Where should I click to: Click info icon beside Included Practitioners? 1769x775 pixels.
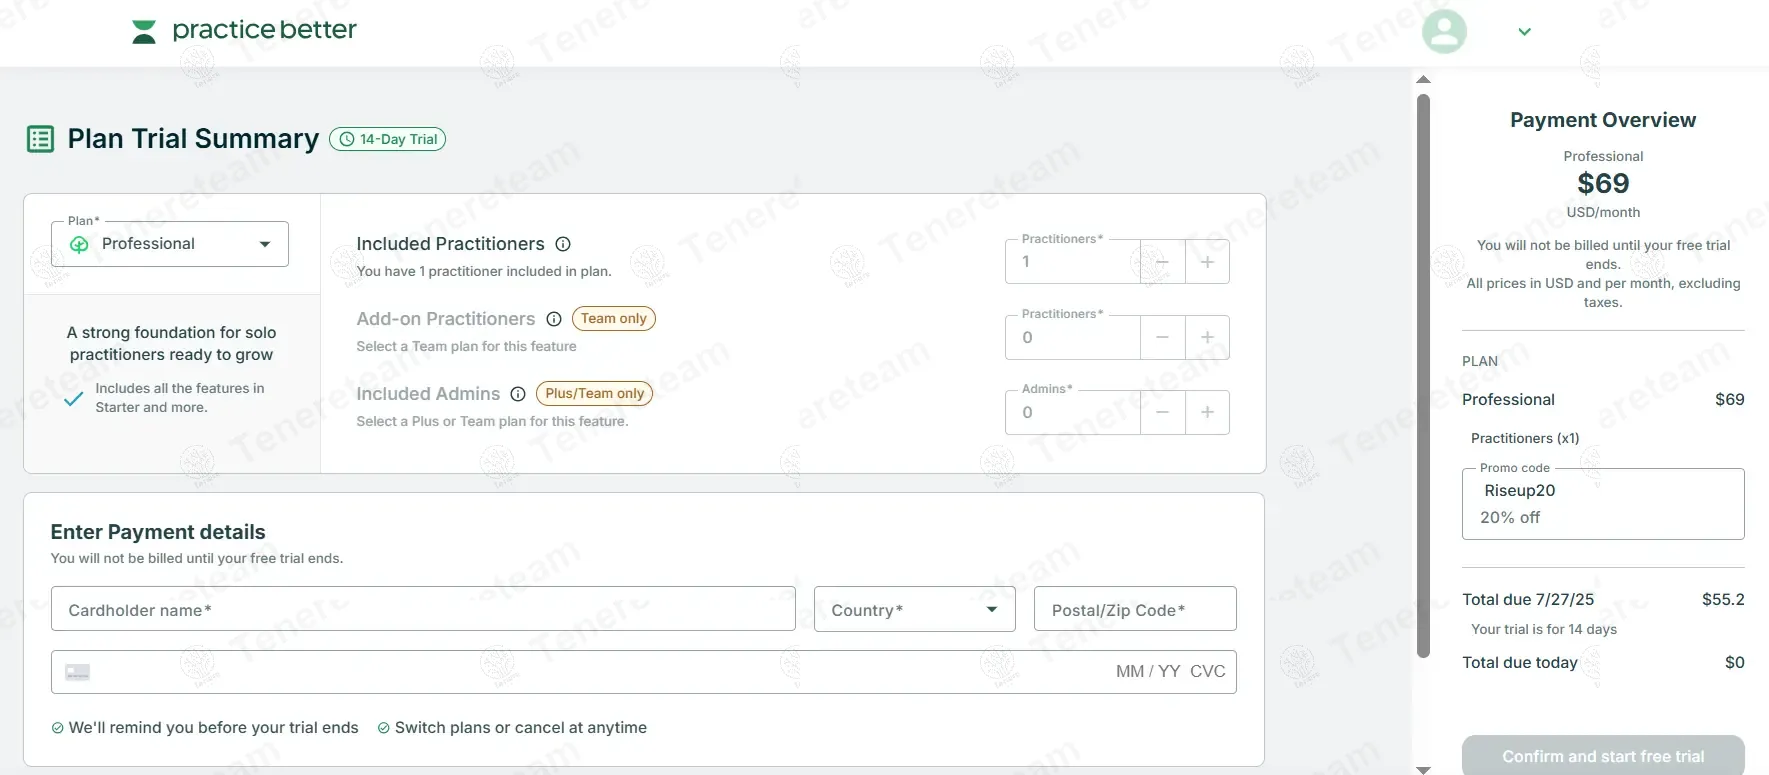pos(563,244)
